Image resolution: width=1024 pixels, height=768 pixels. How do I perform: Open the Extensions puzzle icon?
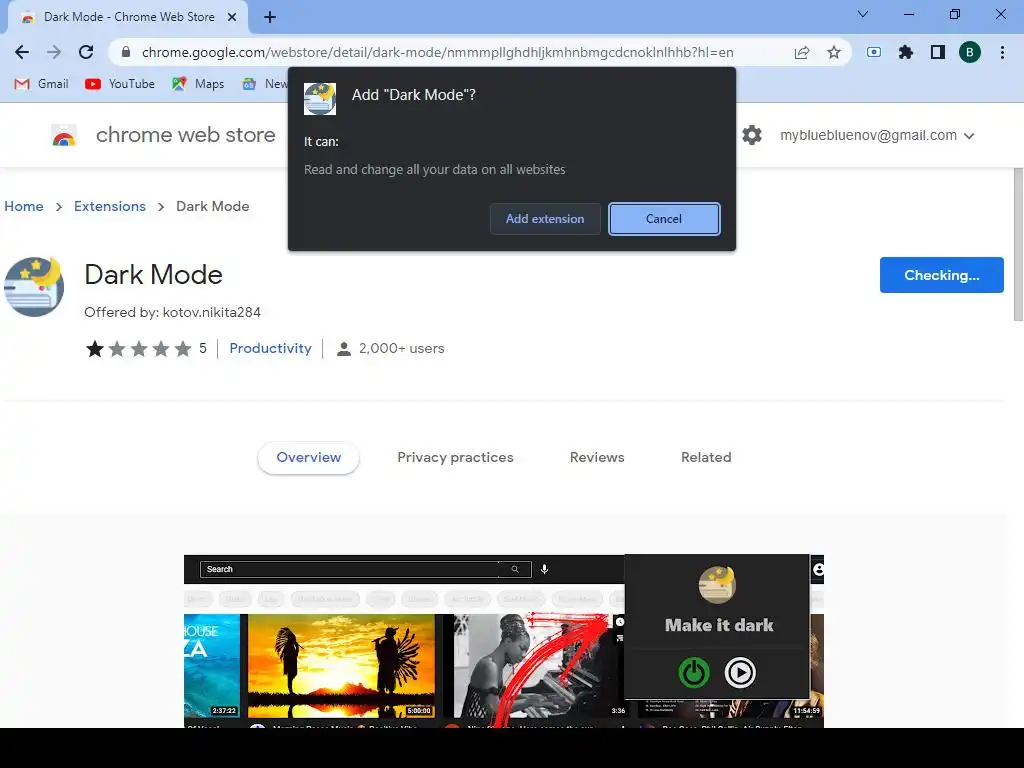pyautogui.click(x=906, y=52)
